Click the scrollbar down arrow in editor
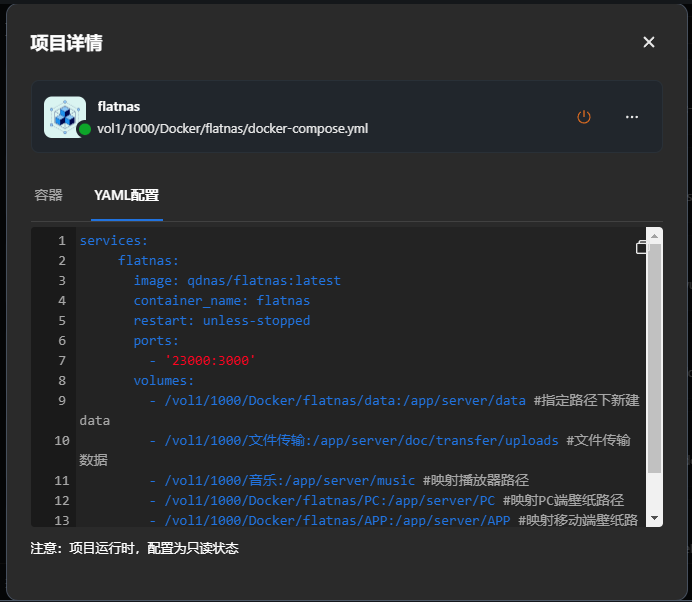Screen dimensions: 692x602 [x=655, y=518]
